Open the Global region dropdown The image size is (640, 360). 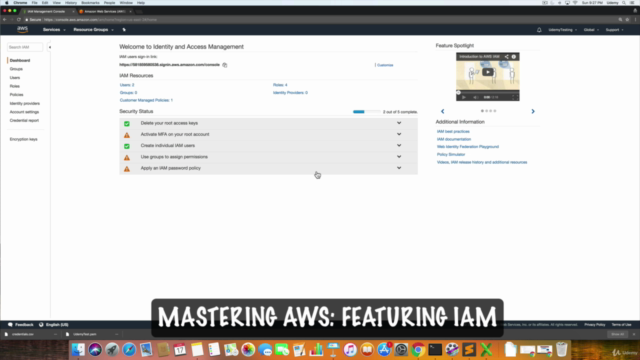(591, 30)
